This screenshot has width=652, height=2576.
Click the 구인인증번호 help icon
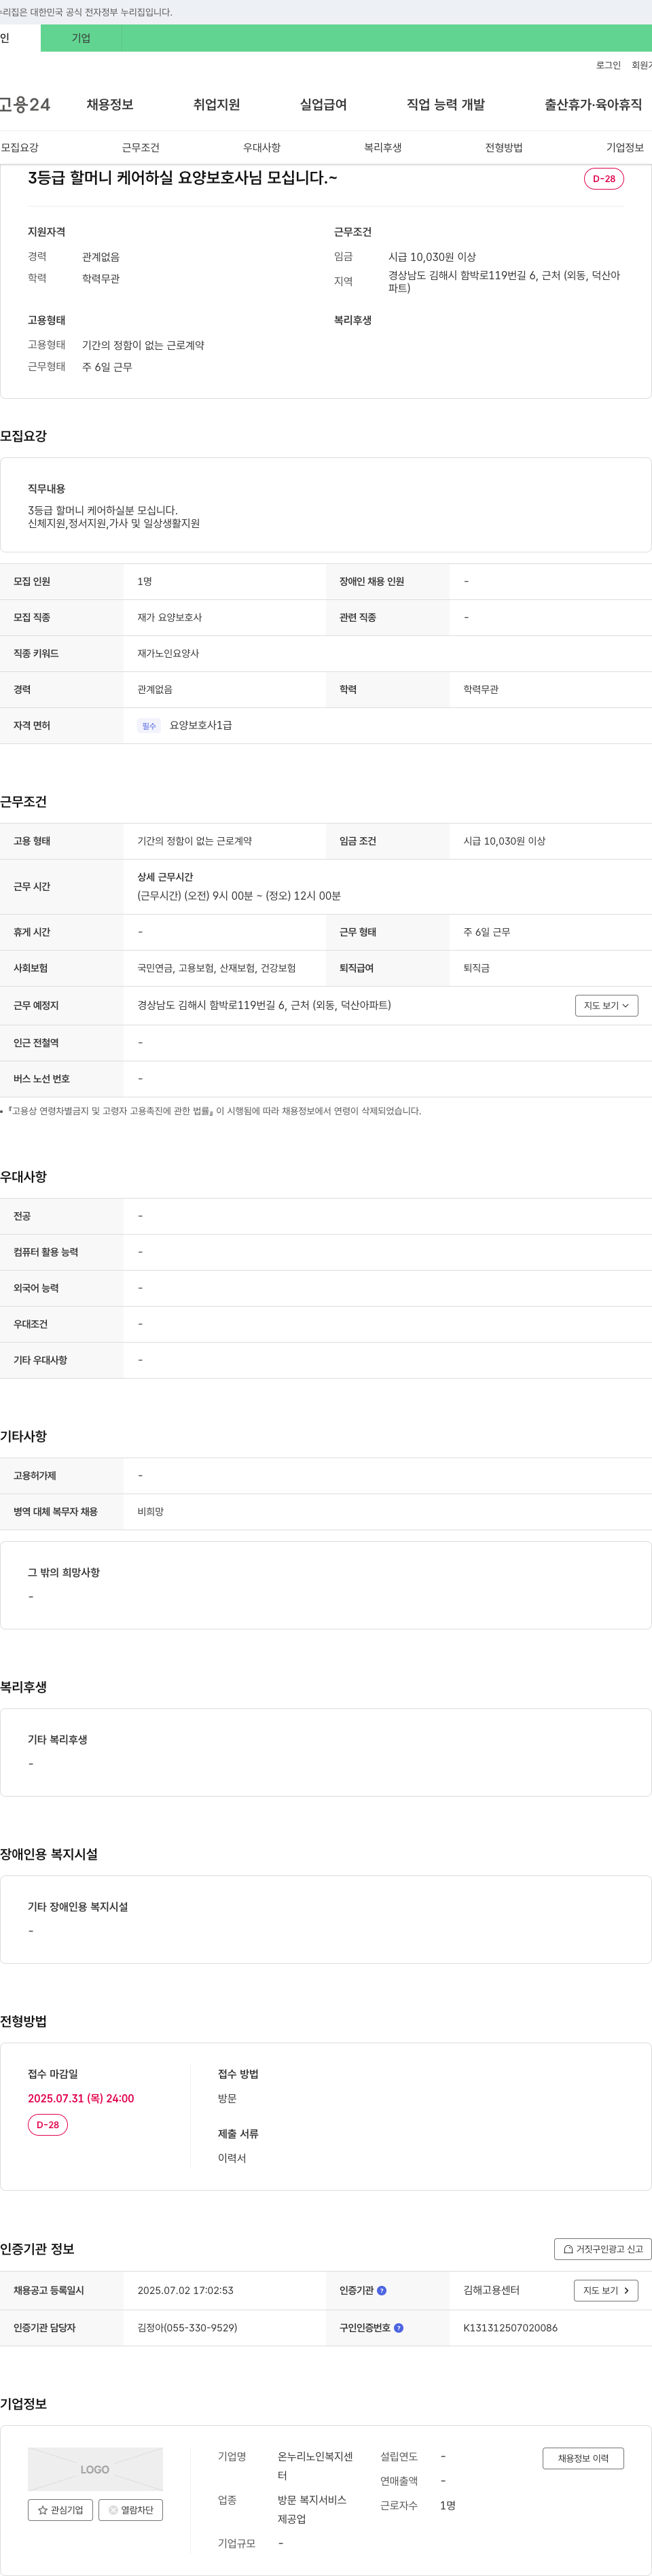(x=399, y=2327)
